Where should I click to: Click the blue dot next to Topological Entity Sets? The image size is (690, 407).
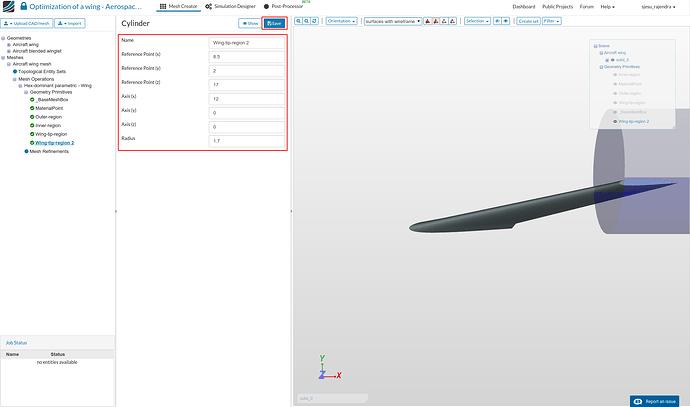coord(15,71)
